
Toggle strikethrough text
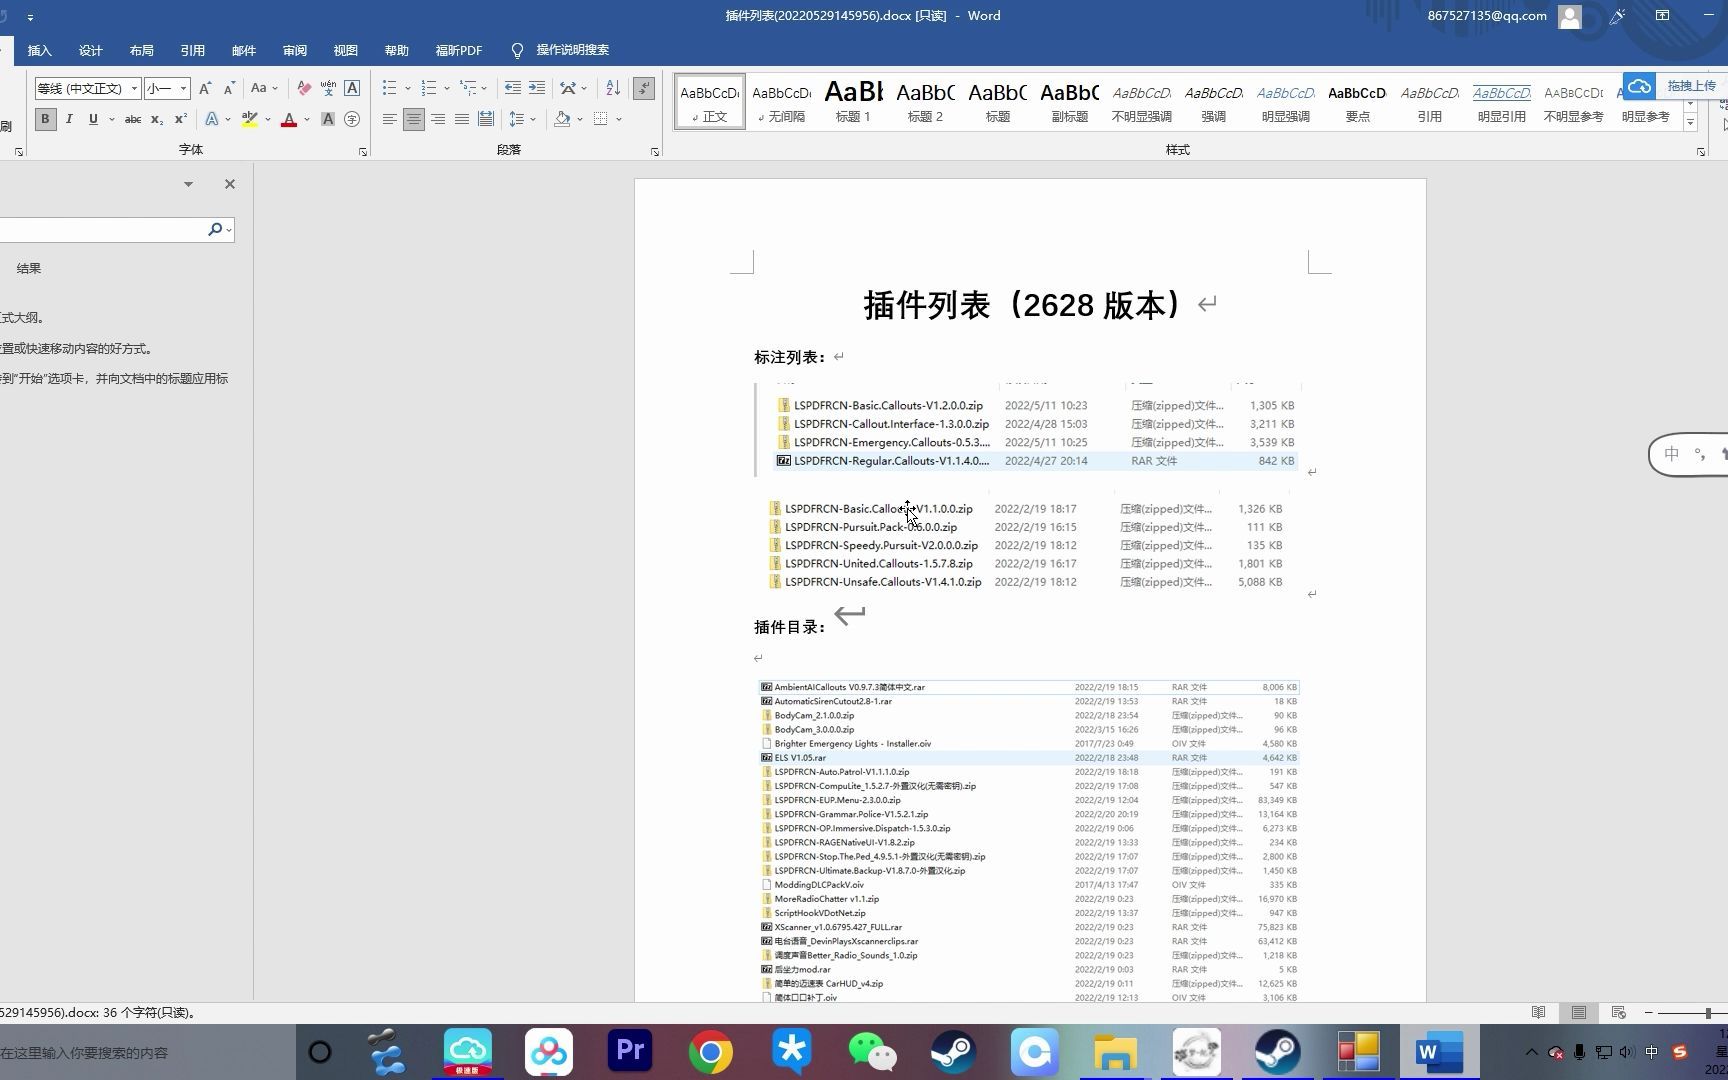[x=132, y=119]
